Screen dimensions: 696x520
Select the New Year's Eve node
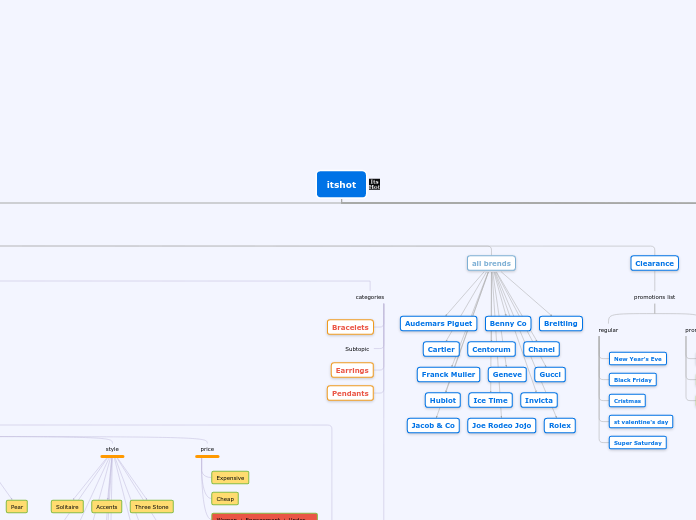coord(637,359)
